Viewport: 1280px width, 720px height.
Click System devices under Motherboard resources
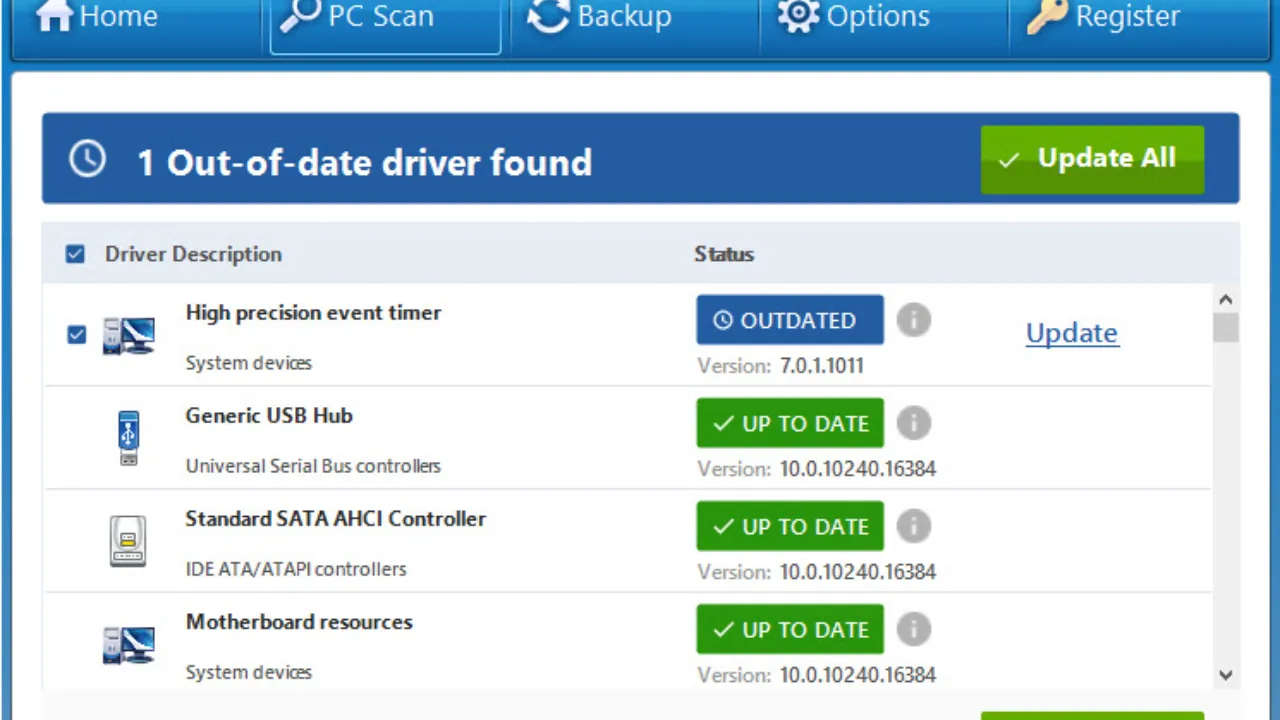click(249, 672)
